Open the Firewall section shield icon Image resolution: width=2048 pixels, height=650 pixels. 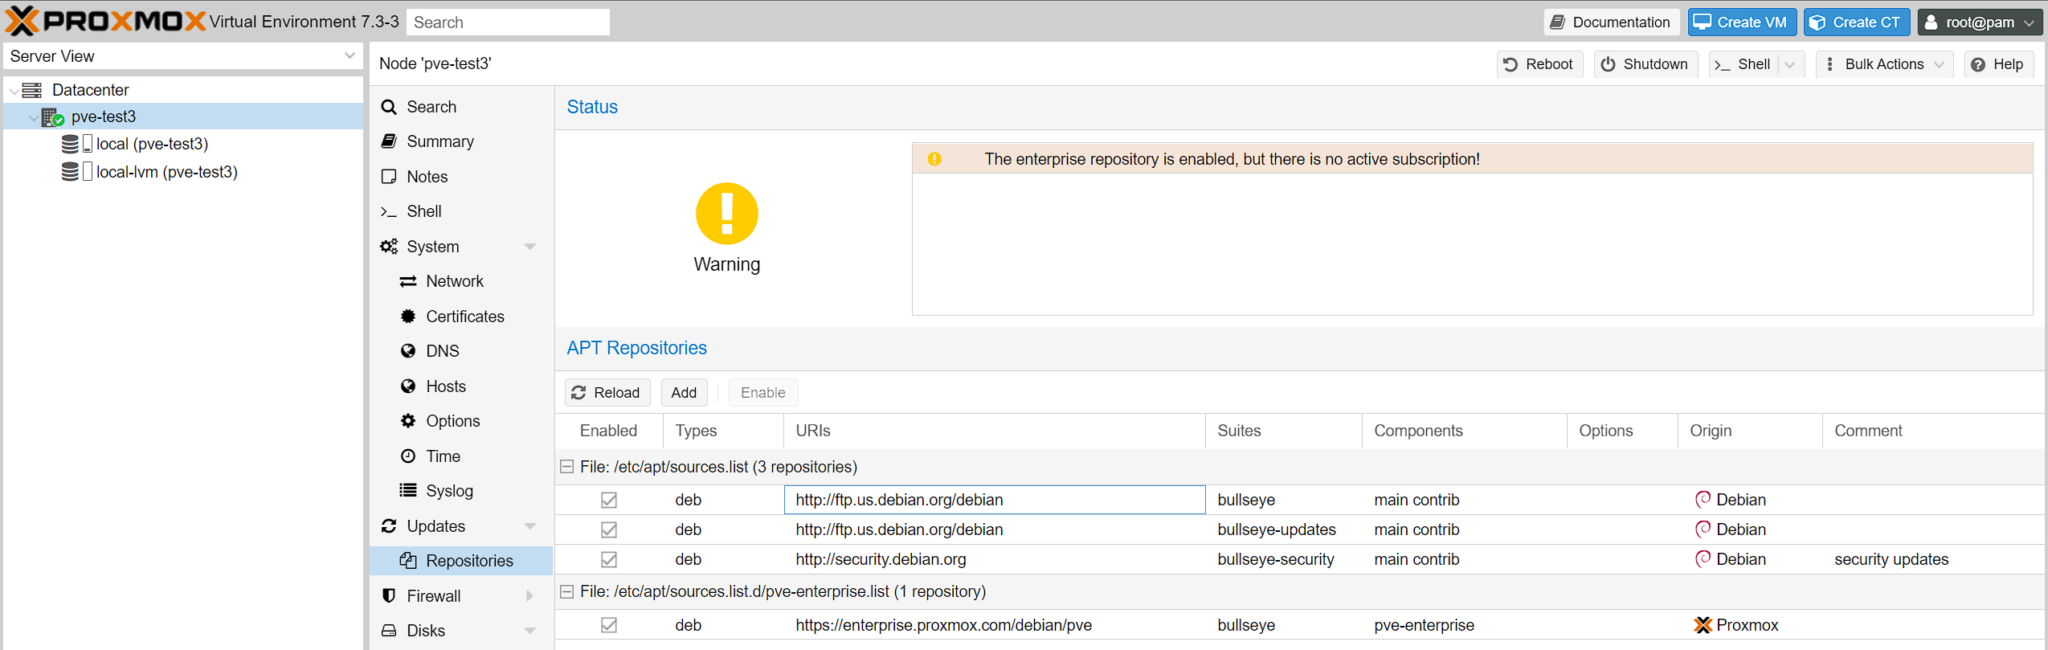(x=389, y=596)
